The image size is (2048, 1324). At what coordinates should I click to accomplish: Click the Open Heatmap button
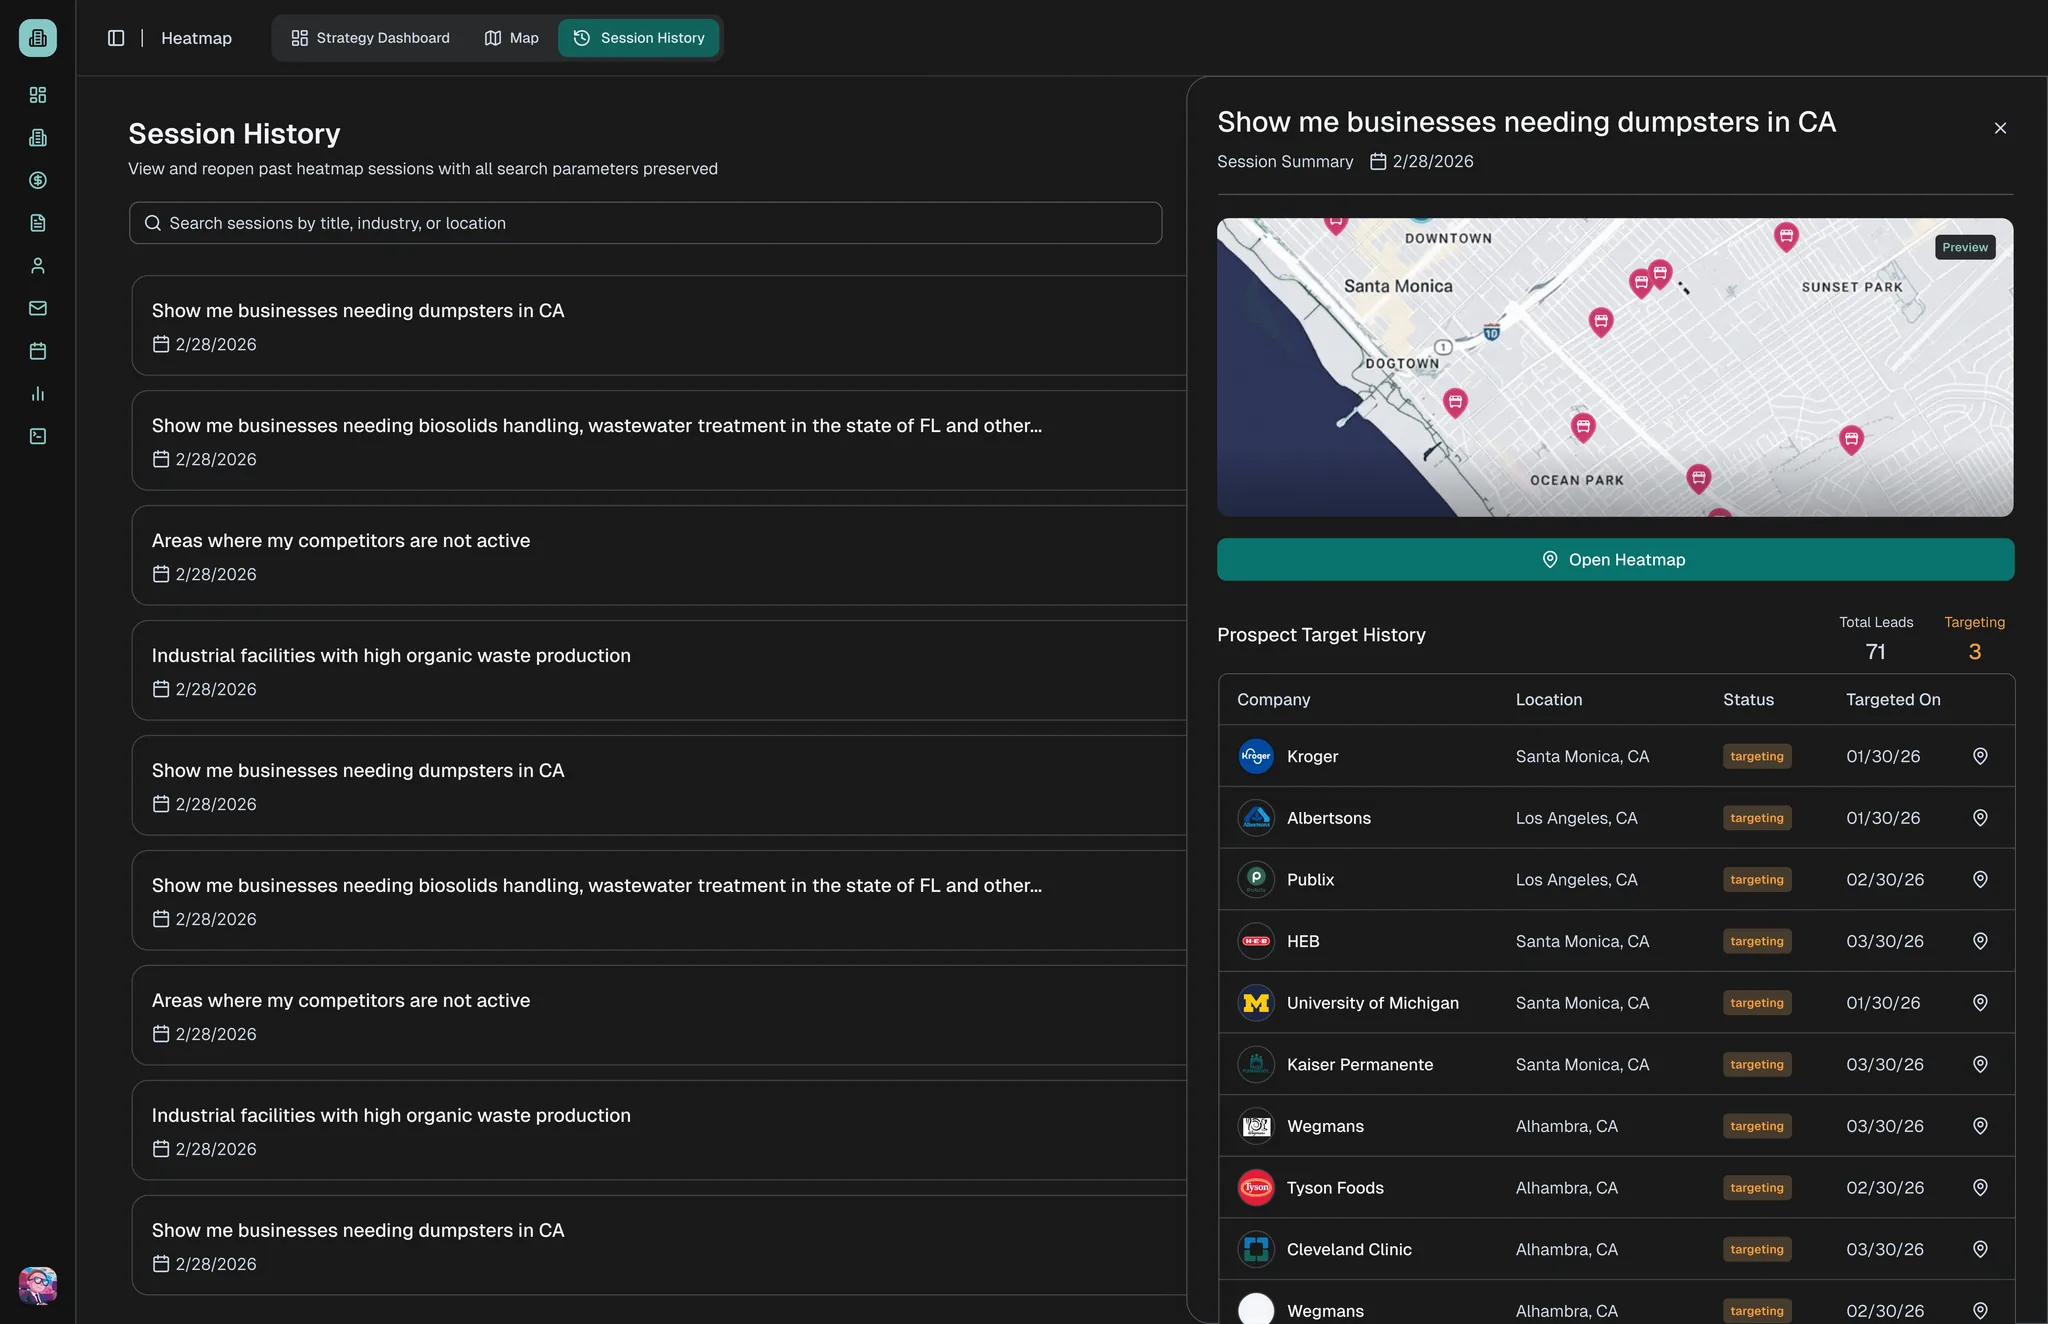[1615, 560]
